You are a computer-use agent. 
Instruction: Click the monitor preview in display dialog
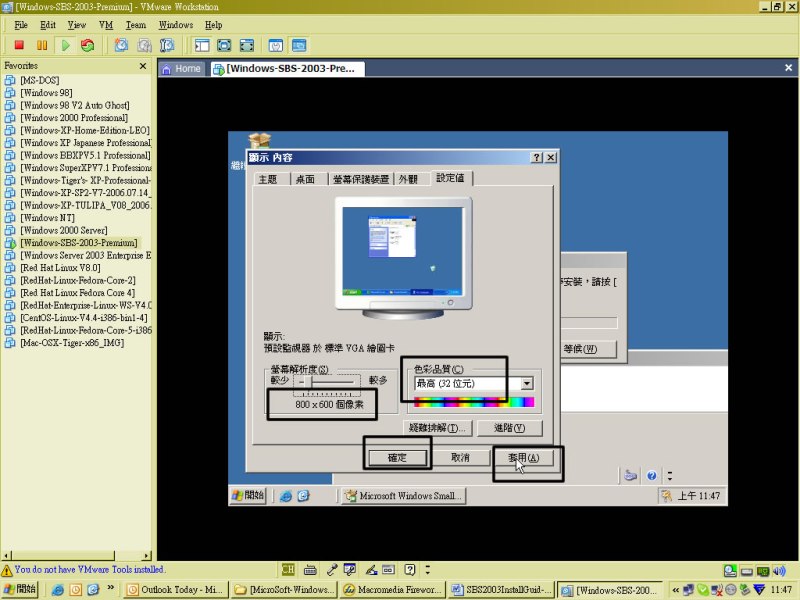(x=403, y=258)
